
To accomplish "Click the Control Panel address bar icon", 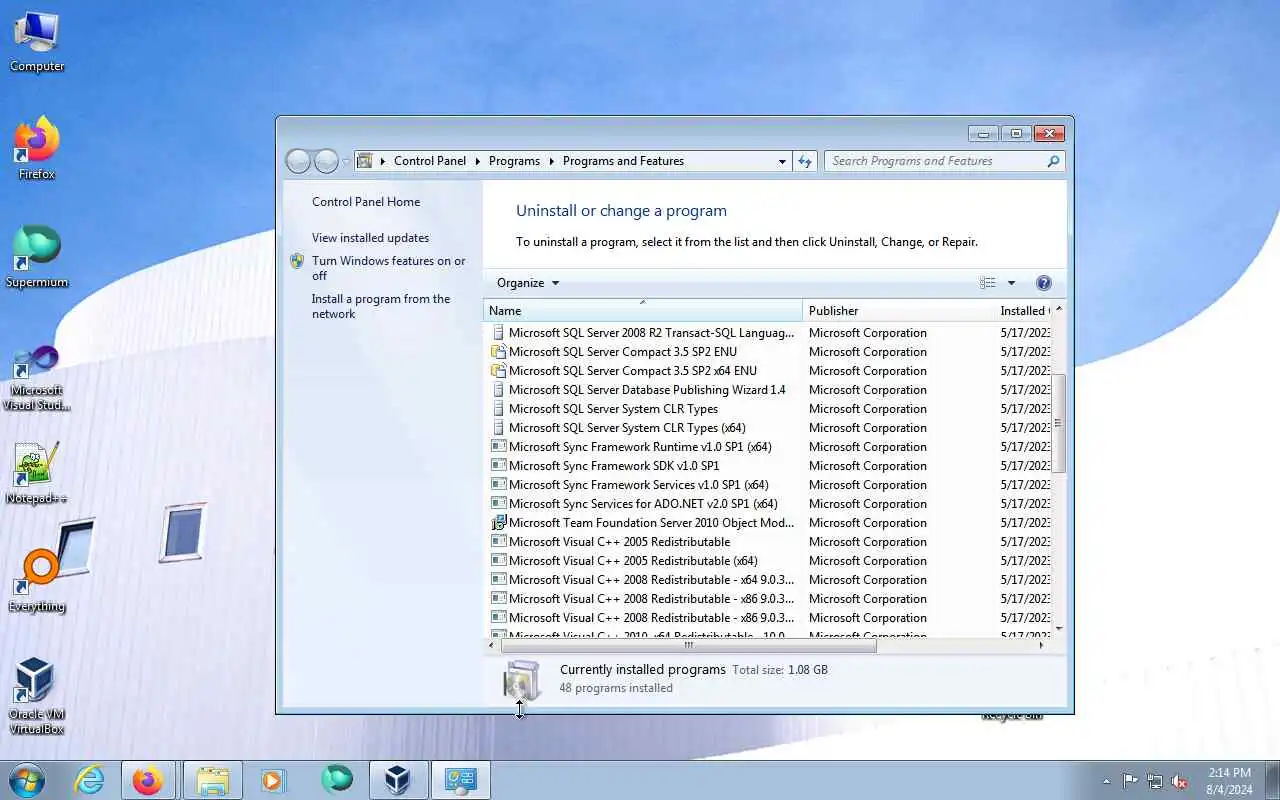I will tap(365, 161).
